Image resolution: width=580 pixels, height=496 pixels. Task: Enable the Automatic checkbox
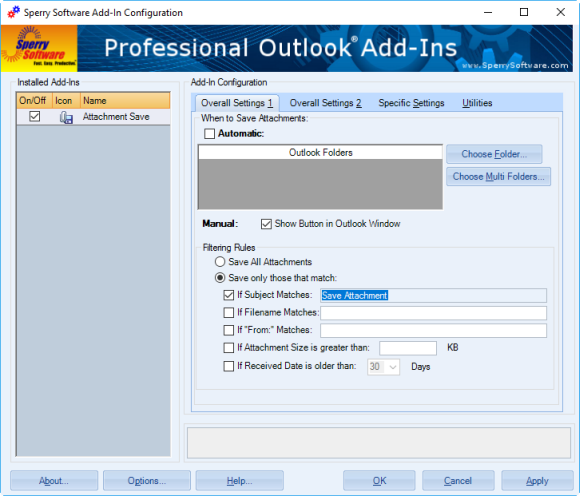click(209, 134)
